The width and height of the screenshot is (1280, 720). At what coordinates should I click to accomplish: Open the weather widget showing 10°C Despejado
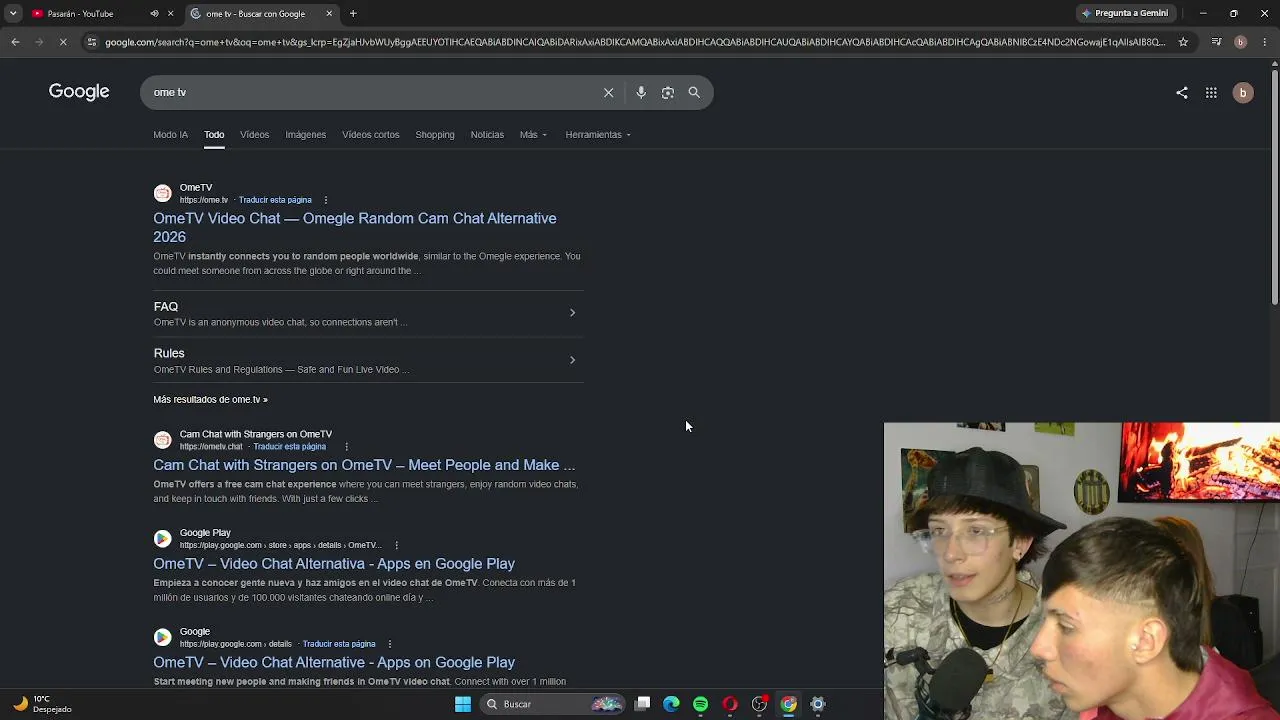click(x=41, y=704)
